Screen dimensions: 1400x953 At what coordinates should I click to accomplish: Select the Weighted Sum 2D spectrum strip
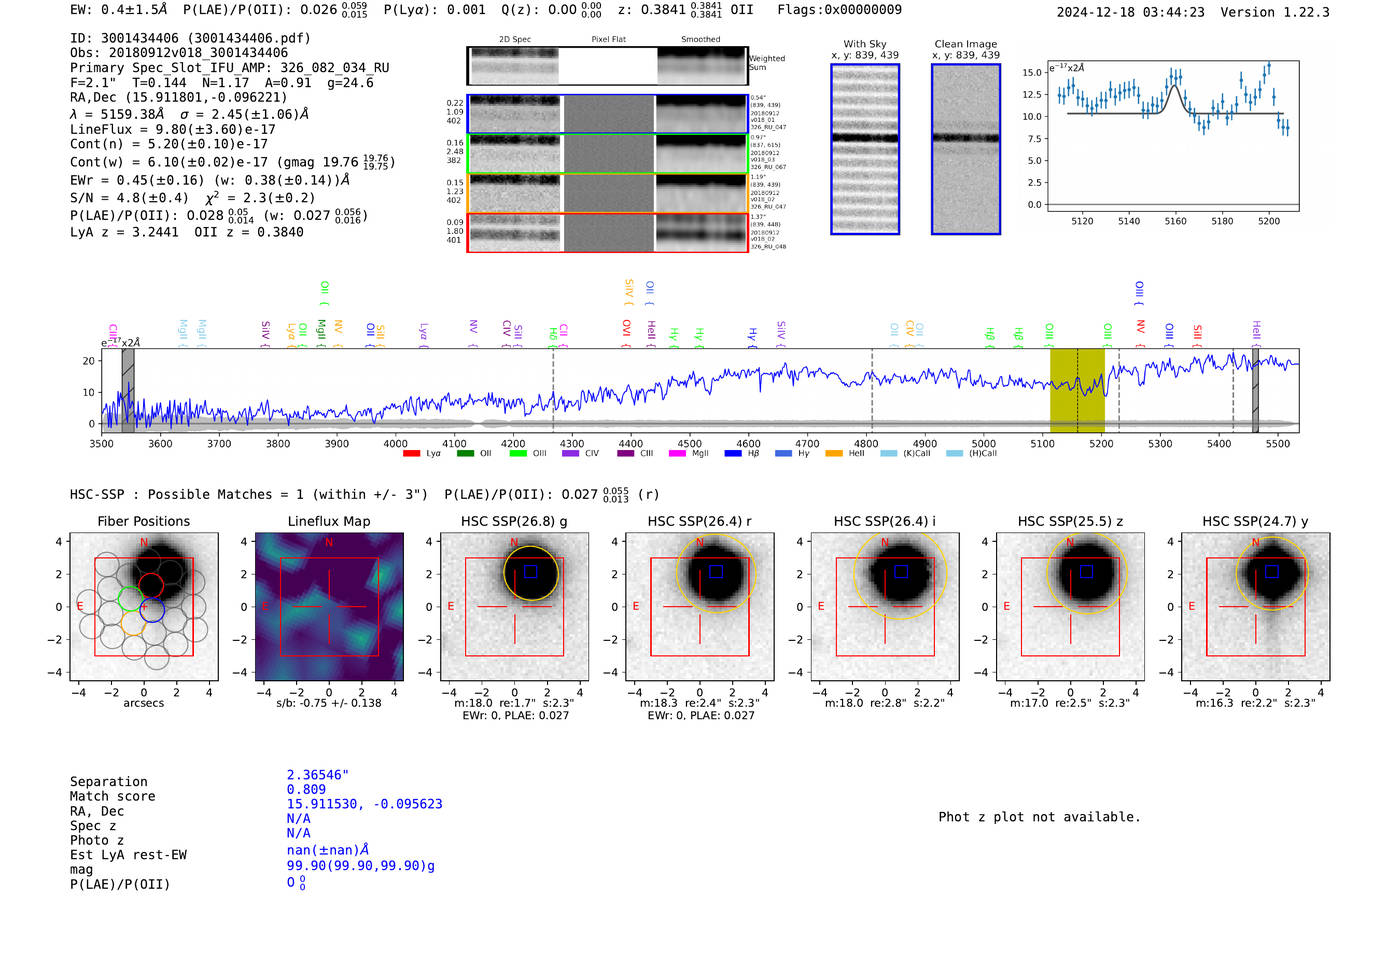tap(607, 66)
